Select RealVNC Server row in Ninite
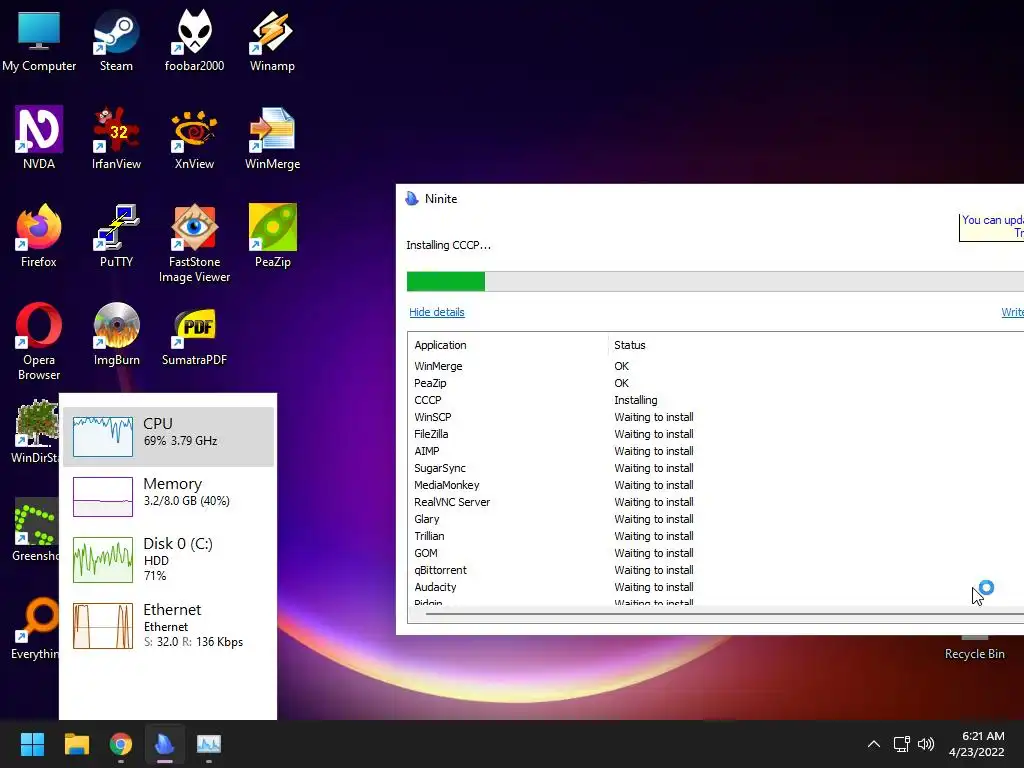1024x768 pixels. click(716, 502)
